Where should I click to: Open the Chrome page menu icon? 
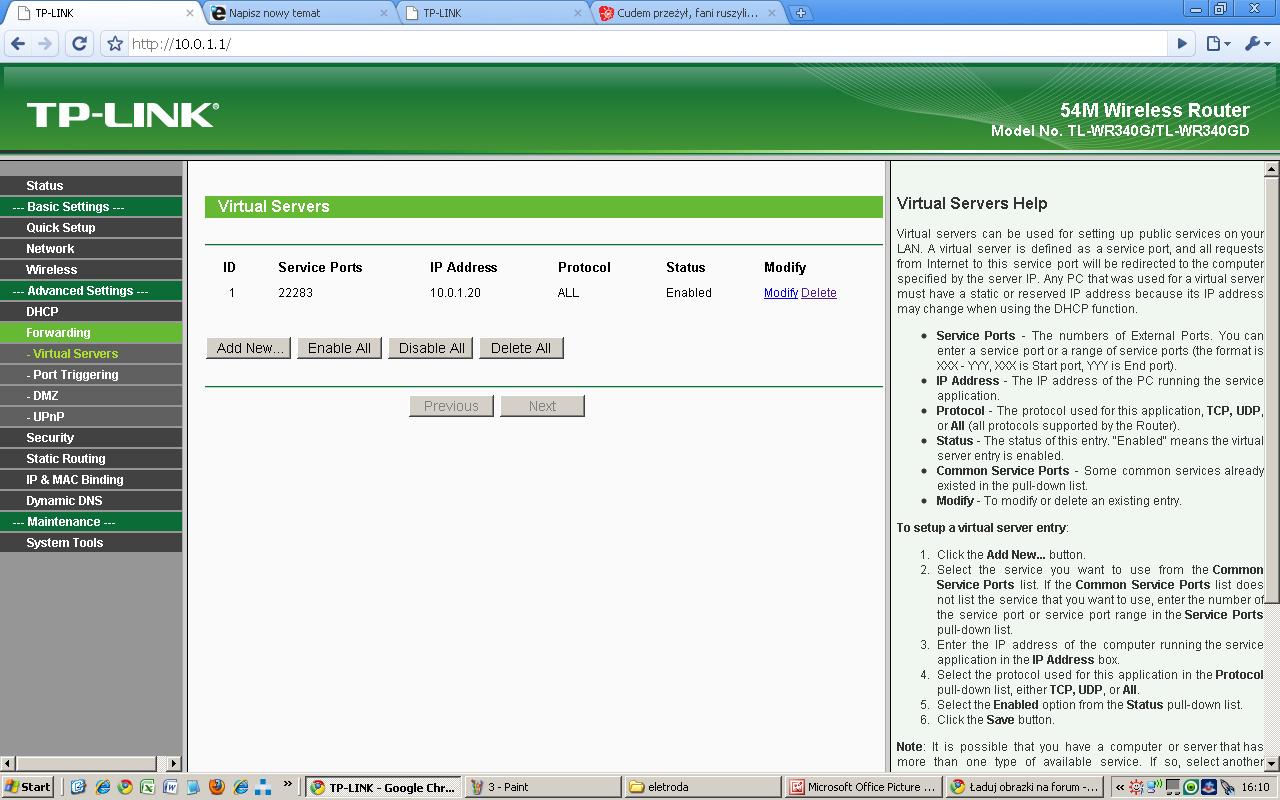click(1218, 44)
